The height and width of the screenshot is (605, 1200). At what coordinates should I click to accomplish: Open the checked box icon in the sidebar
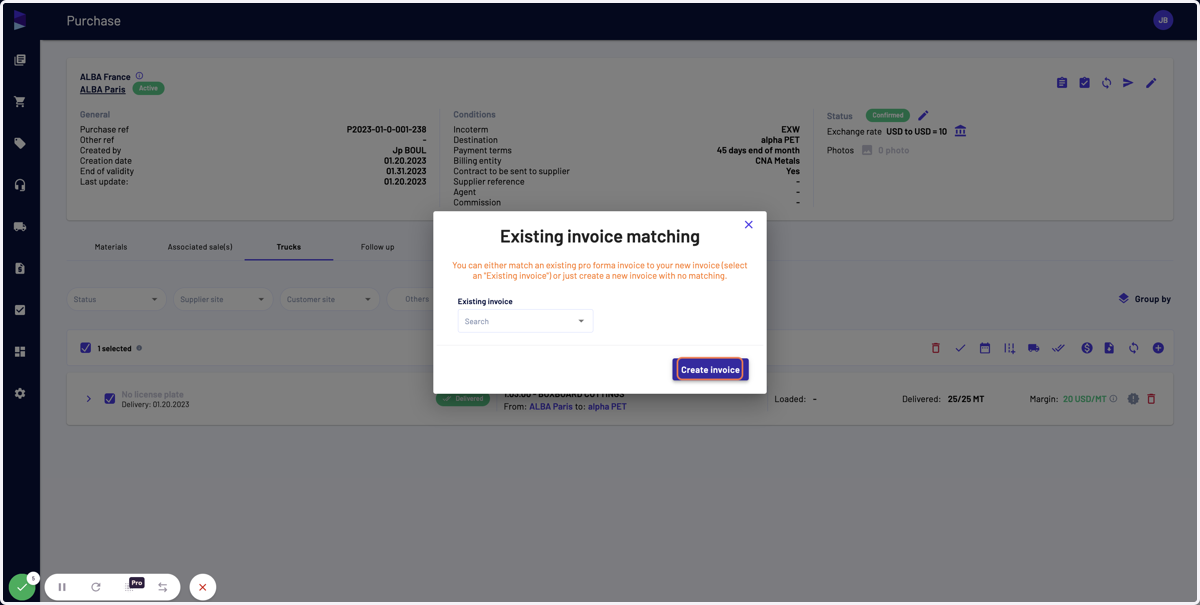(x=20, y=310)
